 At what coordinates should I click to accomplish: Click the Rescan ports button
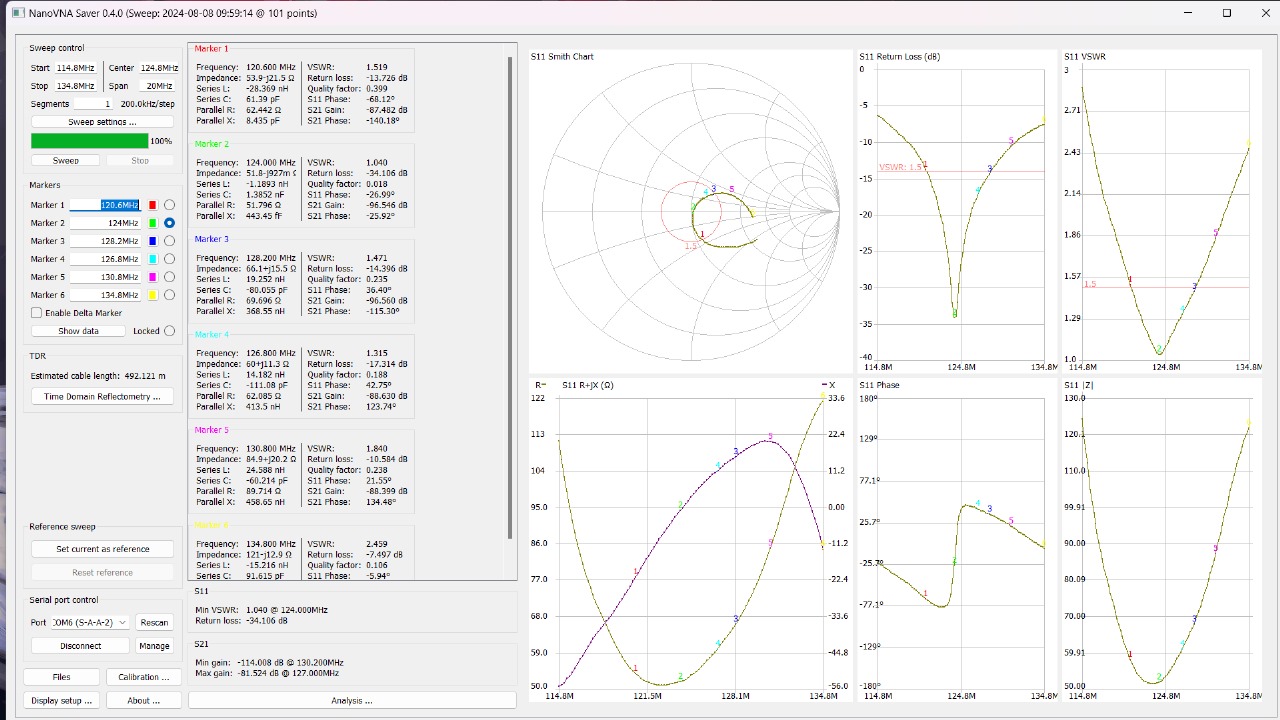(x=155, y=622)
